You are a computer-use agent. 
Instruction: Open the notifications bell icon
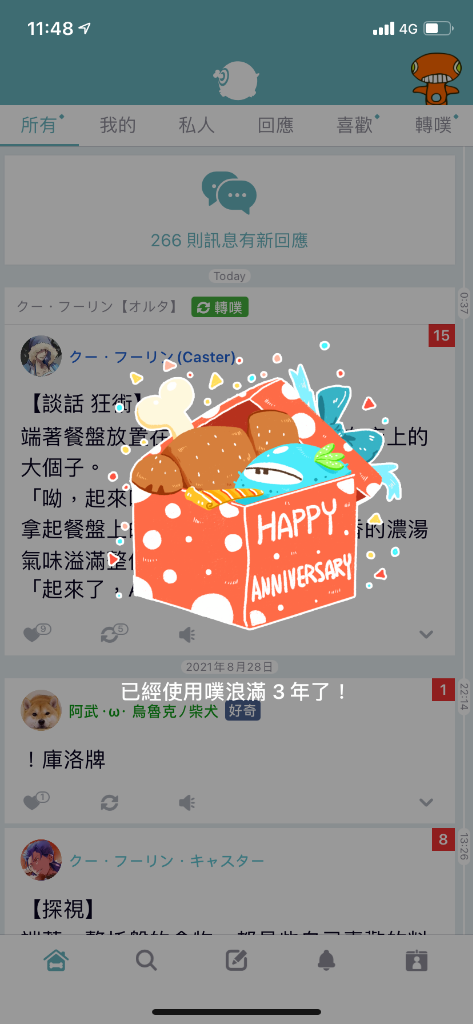point(326,960)
